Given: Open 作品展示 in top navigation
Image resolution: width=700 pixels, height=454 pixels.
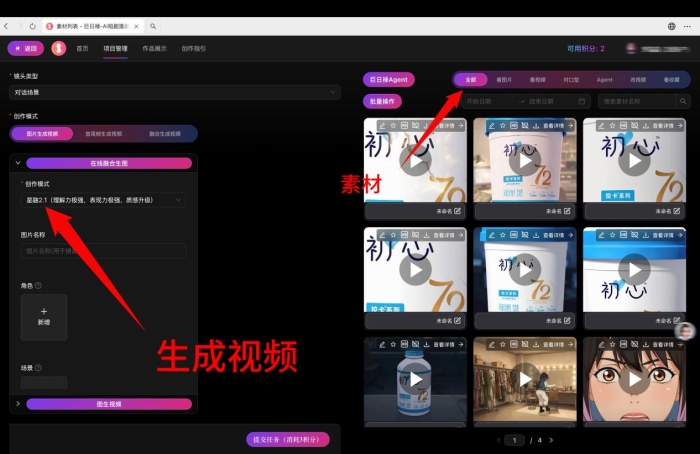Looking at the screenshot, I should coord(154,48).
